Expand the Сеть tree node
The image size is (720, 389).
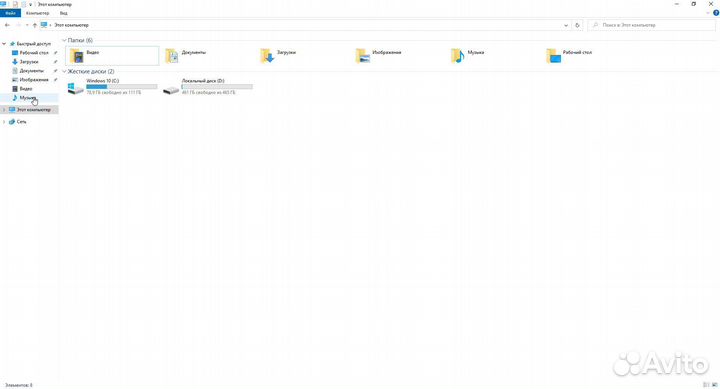pos(4,122)
